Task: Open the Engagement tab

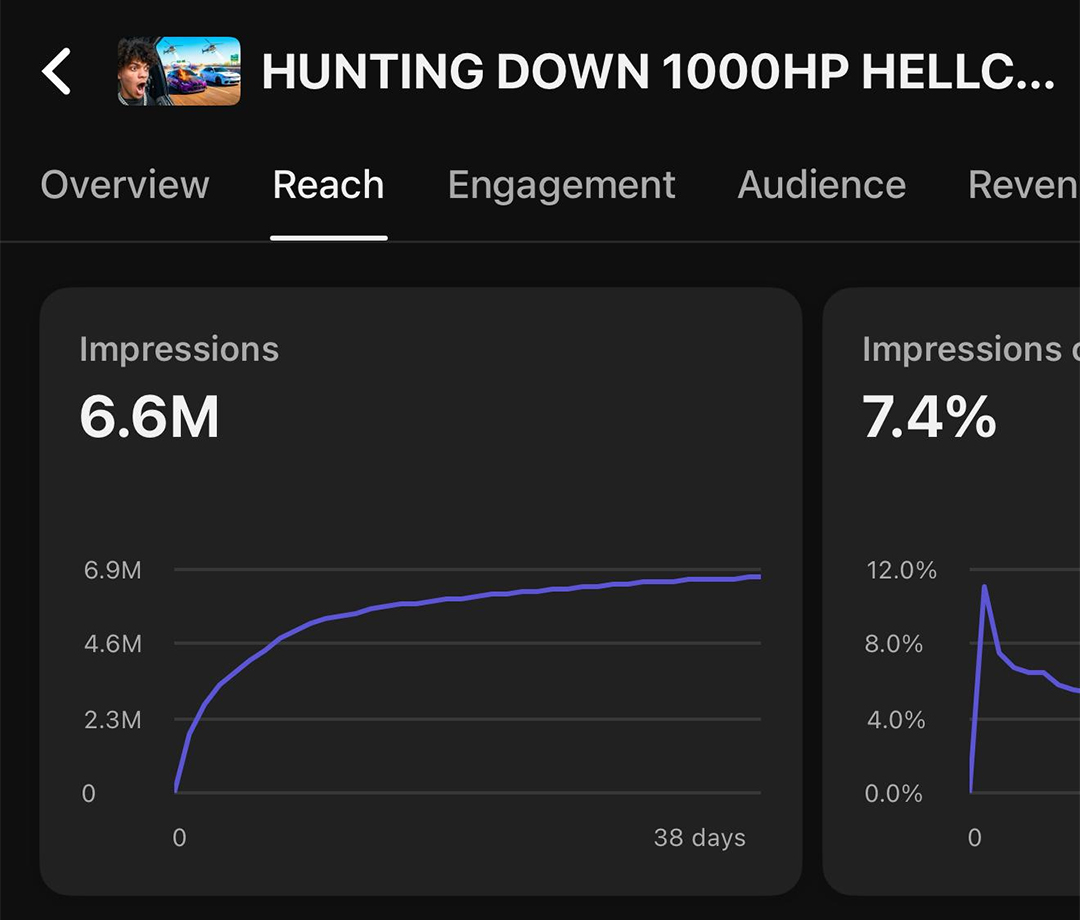Action: pos(561,185)
